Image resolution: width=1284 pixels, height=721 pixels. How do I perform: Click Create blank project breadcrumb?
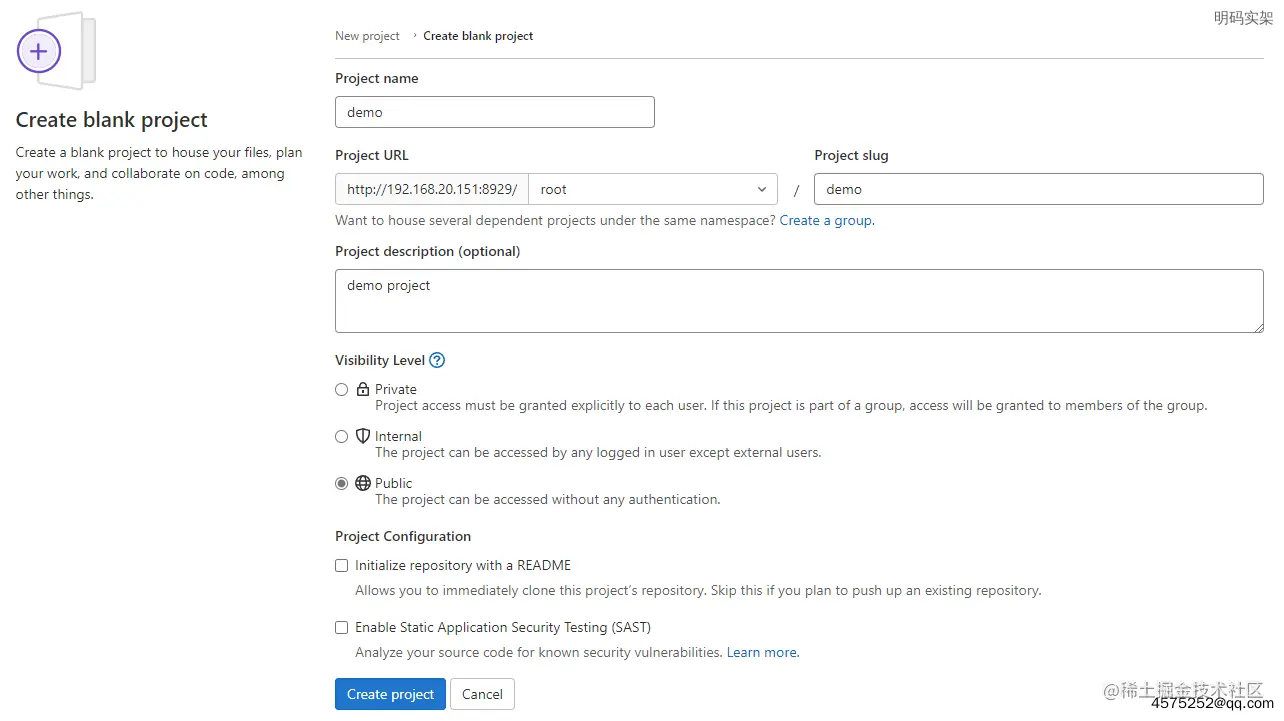(478, 36)
